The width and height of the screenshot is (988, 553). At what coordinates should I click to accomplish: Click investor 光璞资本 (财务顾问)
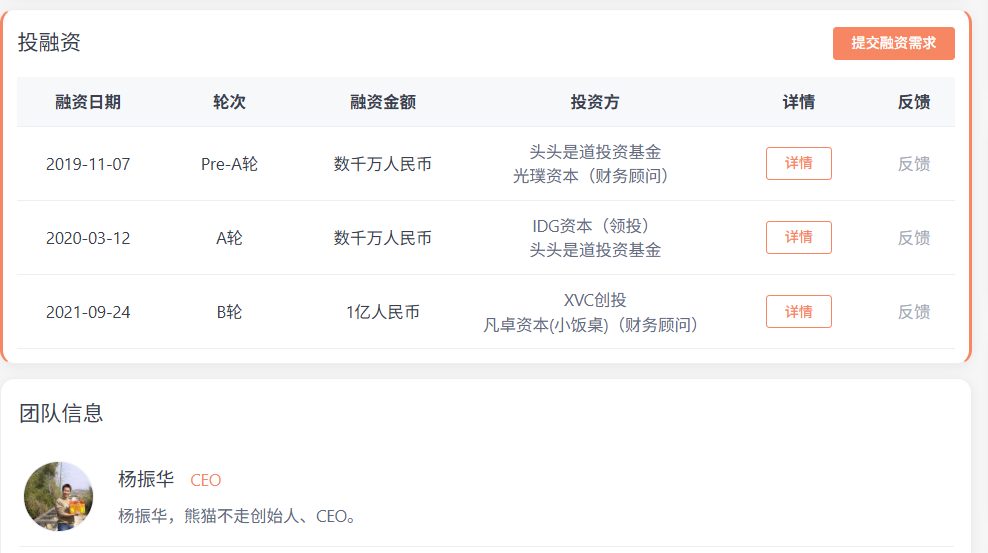(x=590, y=176)
